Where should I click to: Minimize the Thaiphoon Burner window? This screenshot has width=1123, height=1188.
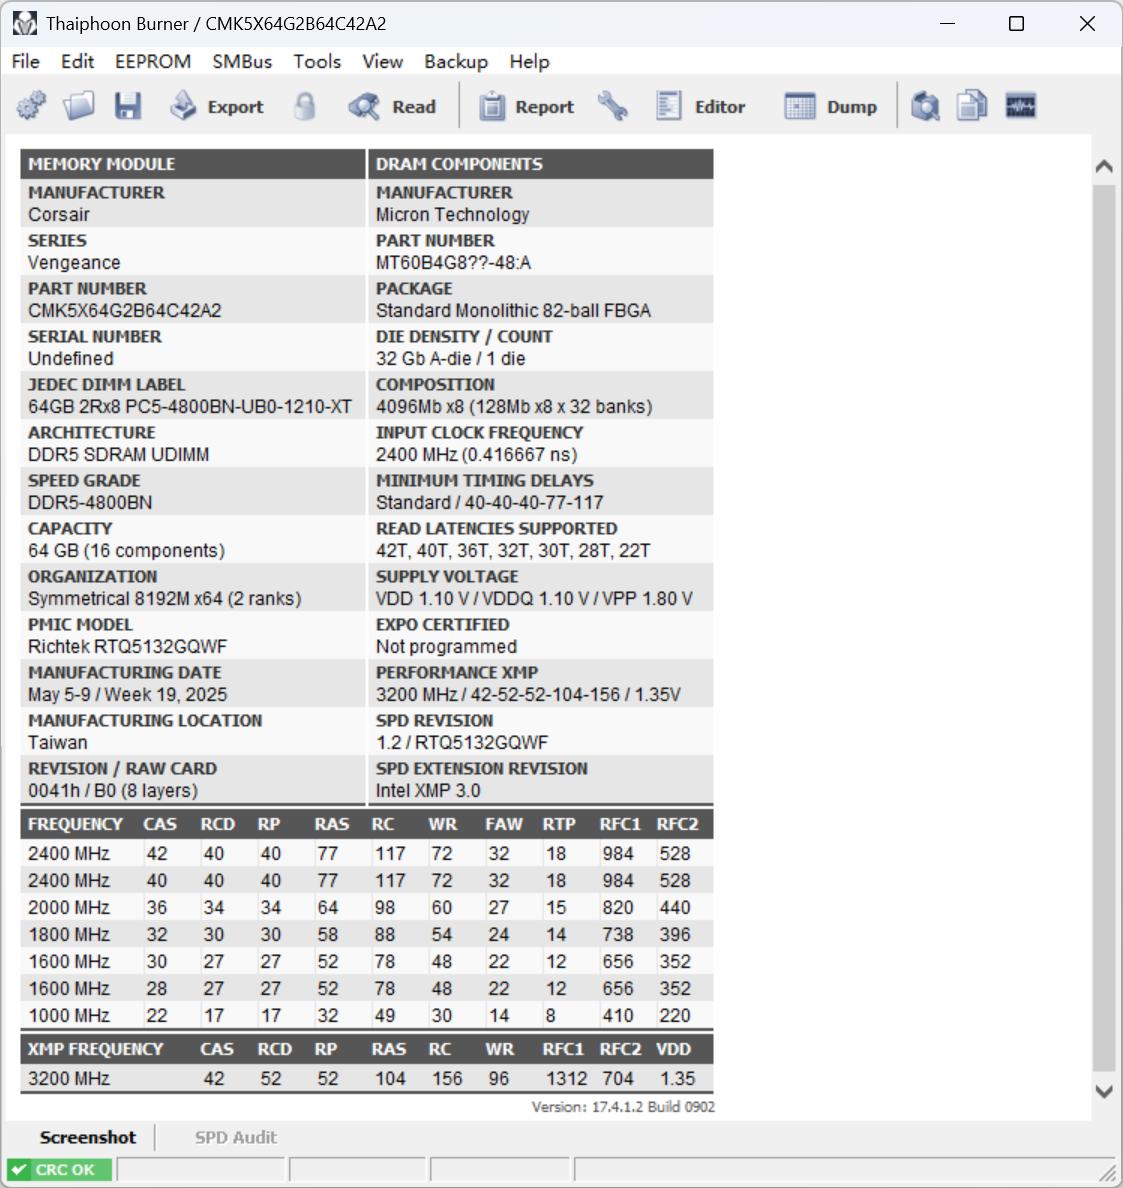(x=947, y=23)
